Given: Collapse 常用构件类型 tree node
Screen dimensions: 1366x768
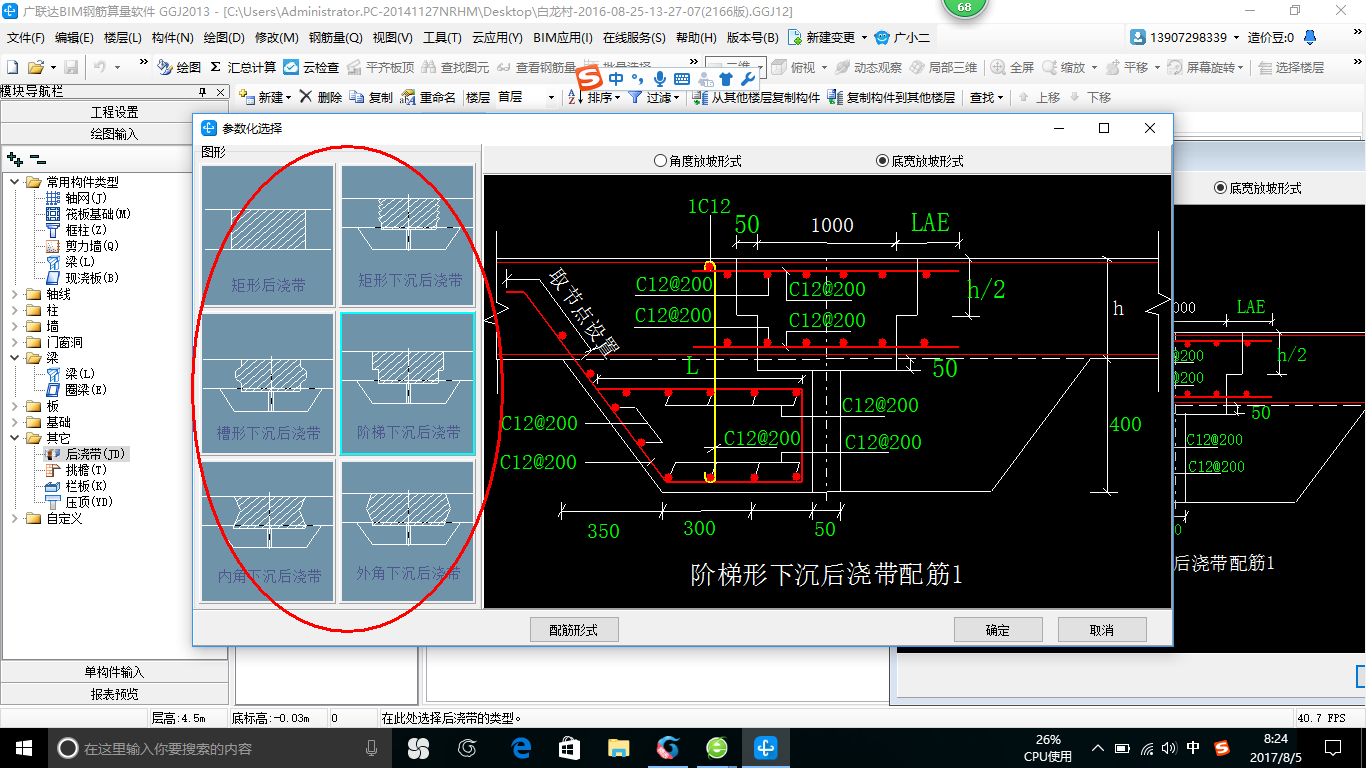Looking at the screenshot, I should coord(16,182).
